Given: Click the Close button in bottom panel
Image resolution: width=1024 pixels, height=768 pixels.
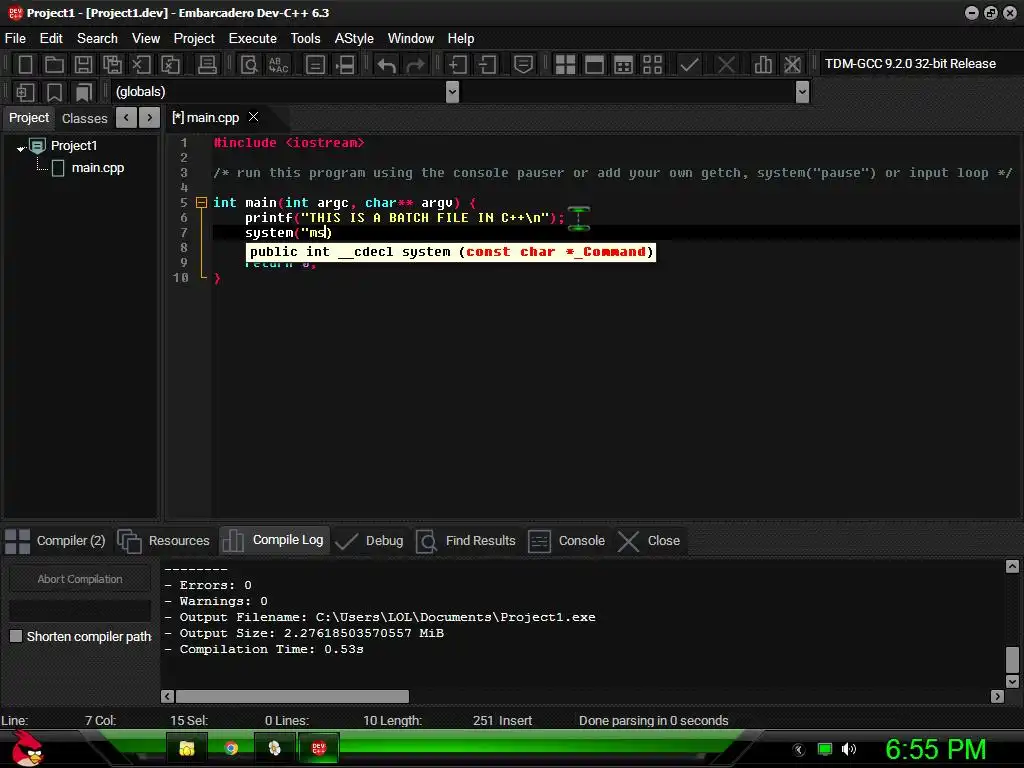Looking at the screenshot, I should point(649,541).
